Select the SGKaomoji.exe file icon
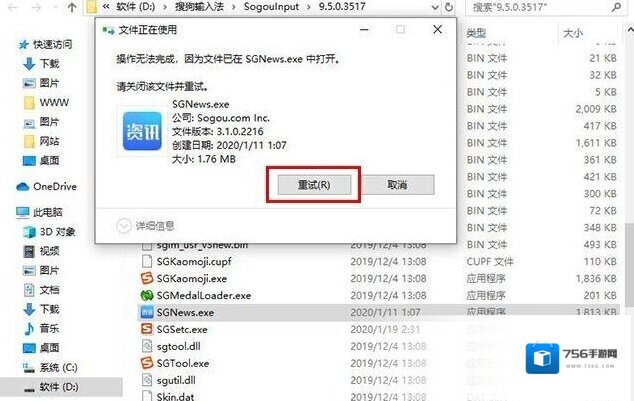Image resolution: width=634 pixels, height=401 pixels. point(147,278)
